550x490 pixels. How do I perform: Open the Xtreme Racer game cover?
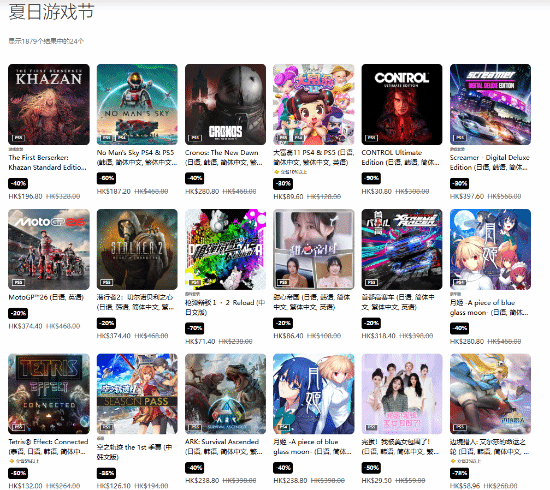coord(402,249)
